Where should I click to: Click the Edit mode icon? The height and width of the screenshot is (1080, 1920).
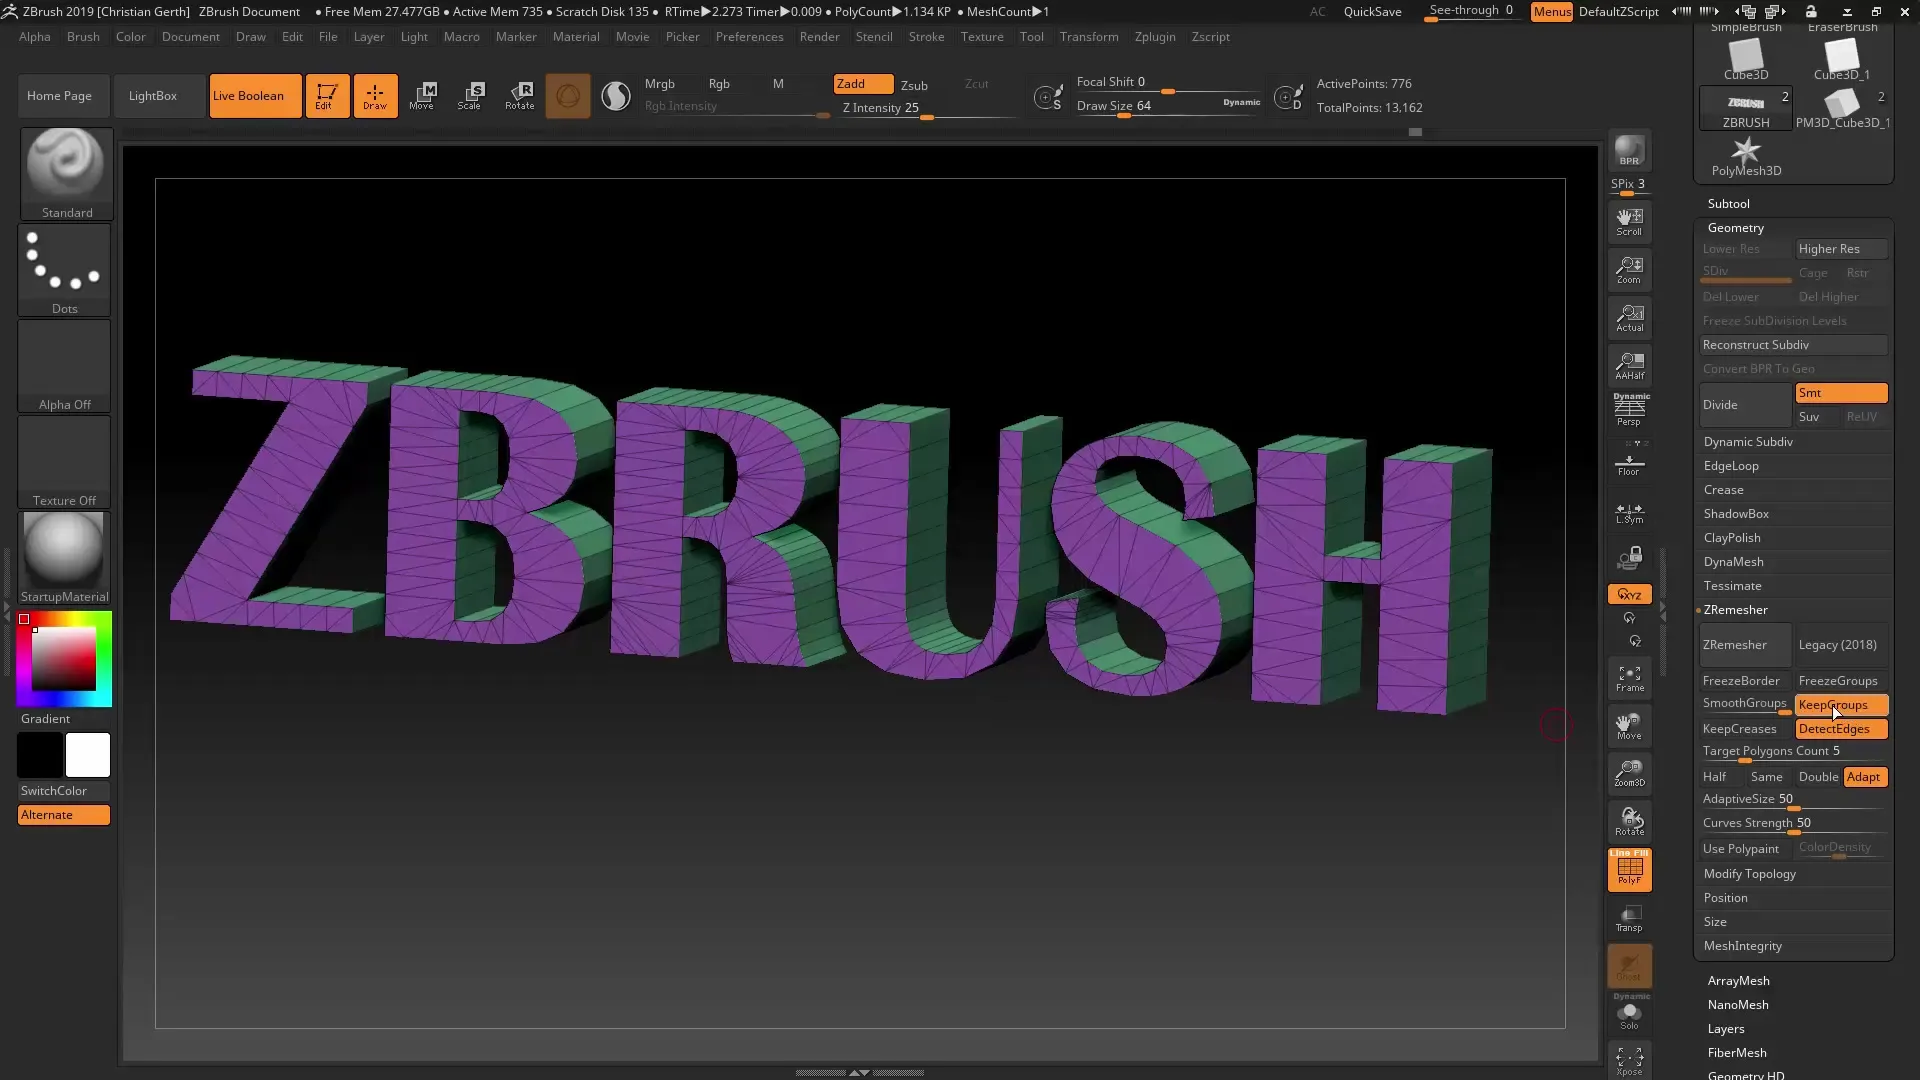click(x=327, y=96)
